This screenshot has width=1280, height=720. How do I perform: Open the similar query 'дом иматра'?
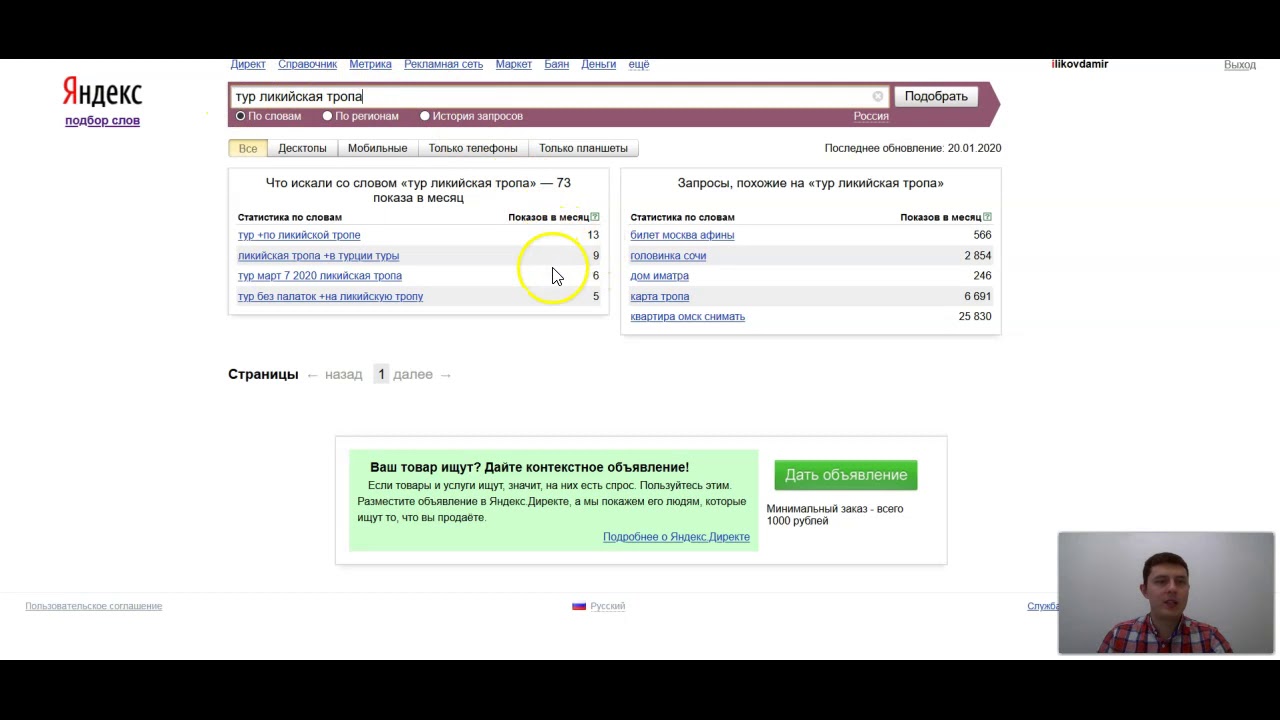coord(659,276)
